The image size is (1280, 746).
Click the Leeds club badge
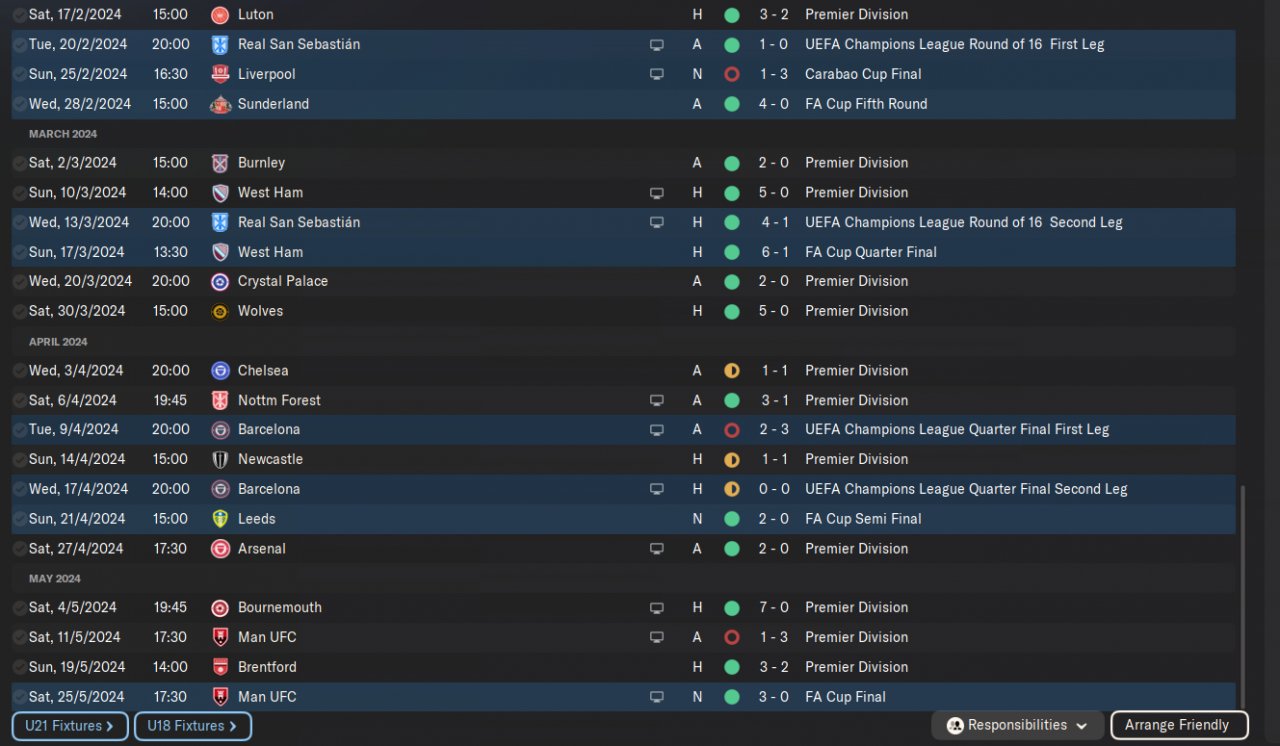220,519
